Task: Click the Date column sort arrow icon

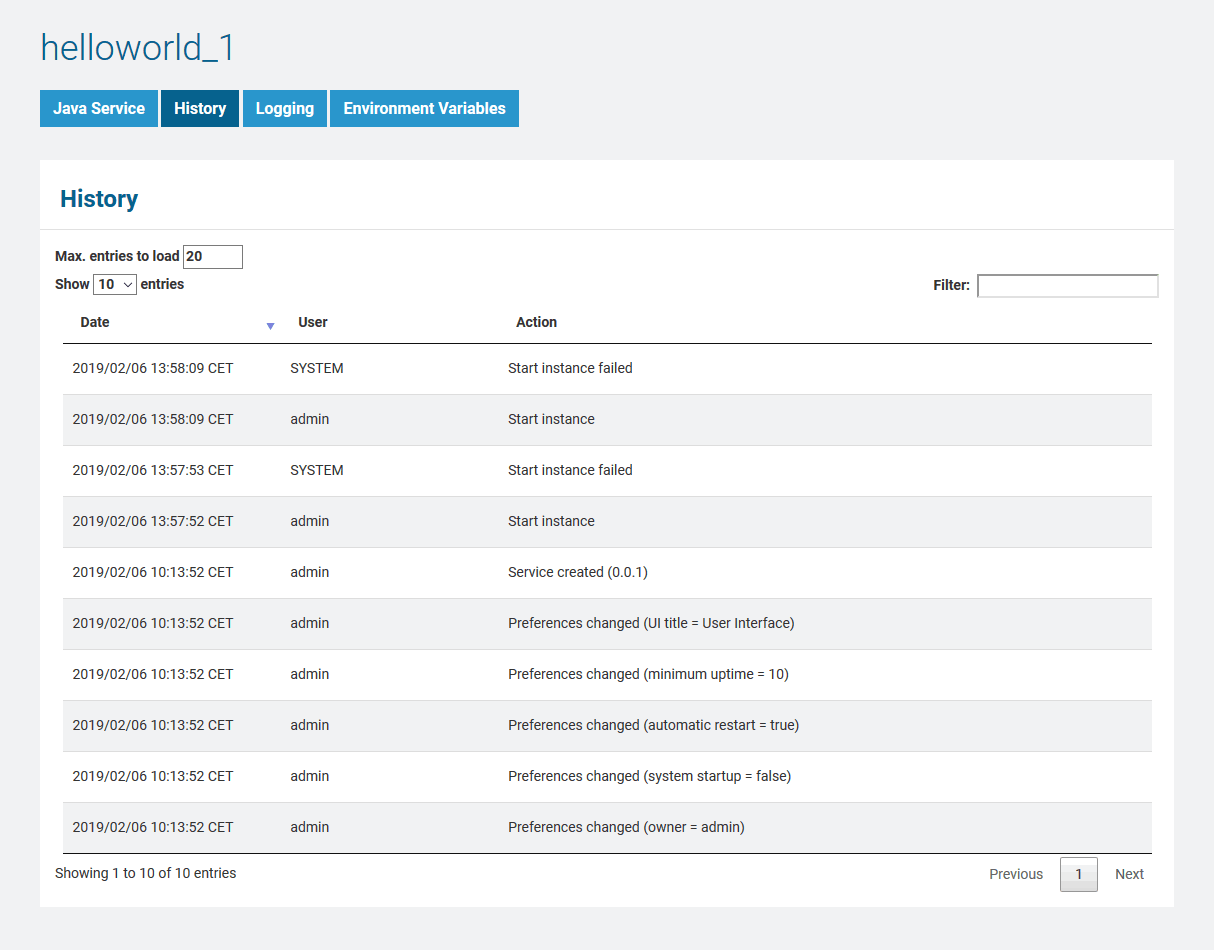Action: [x=270, y=326]
